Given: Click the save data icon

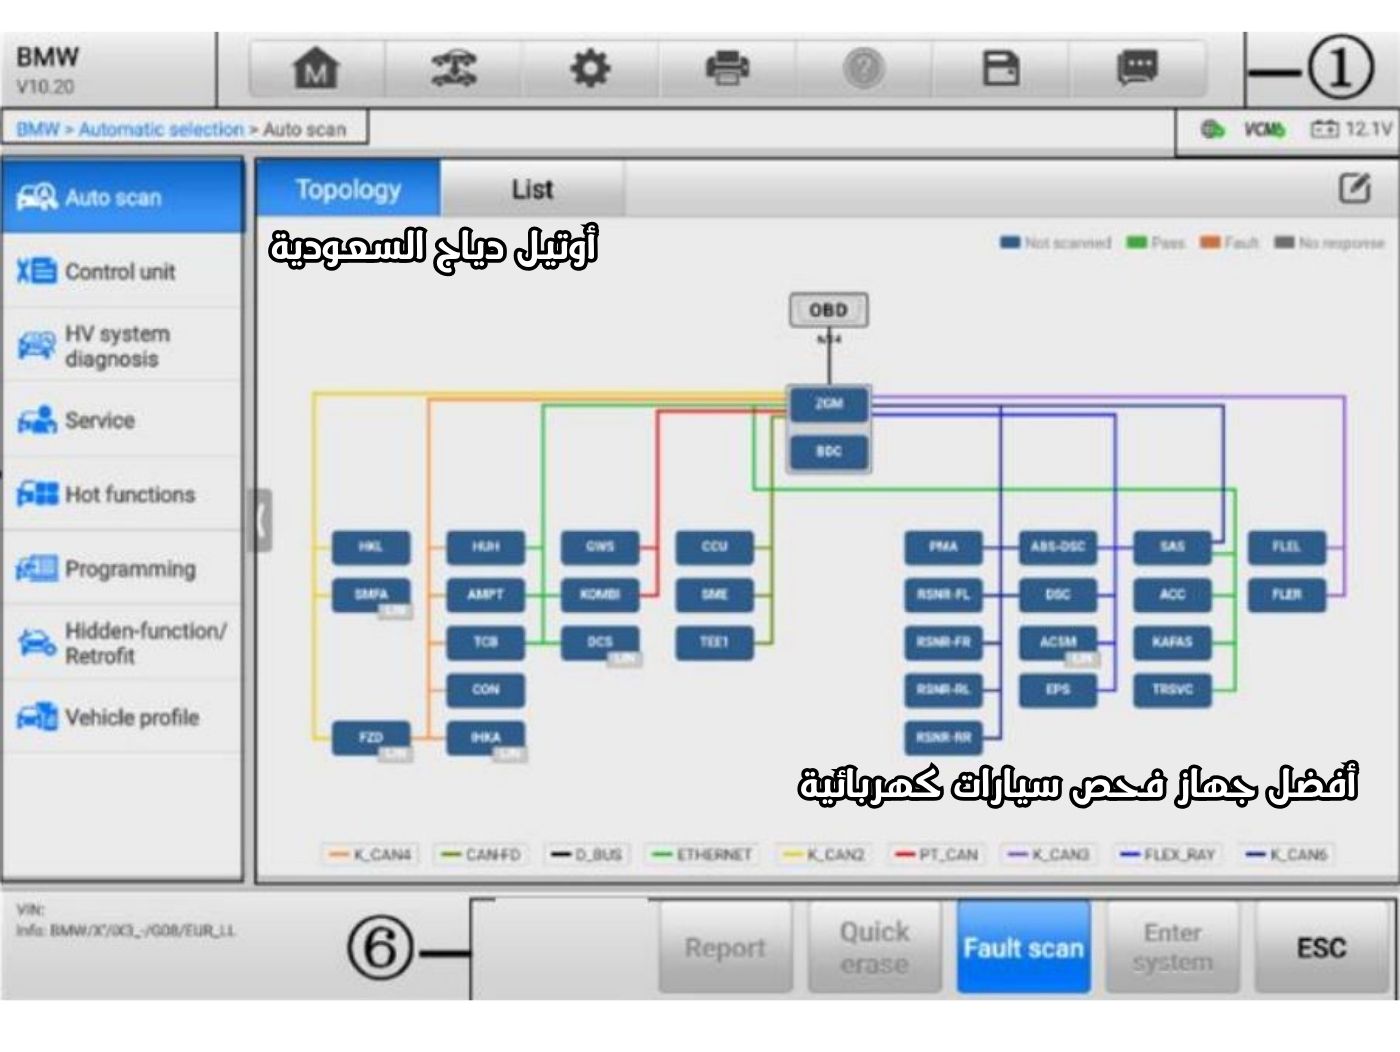Looking at the screenshot, I should pos(1000,69).
